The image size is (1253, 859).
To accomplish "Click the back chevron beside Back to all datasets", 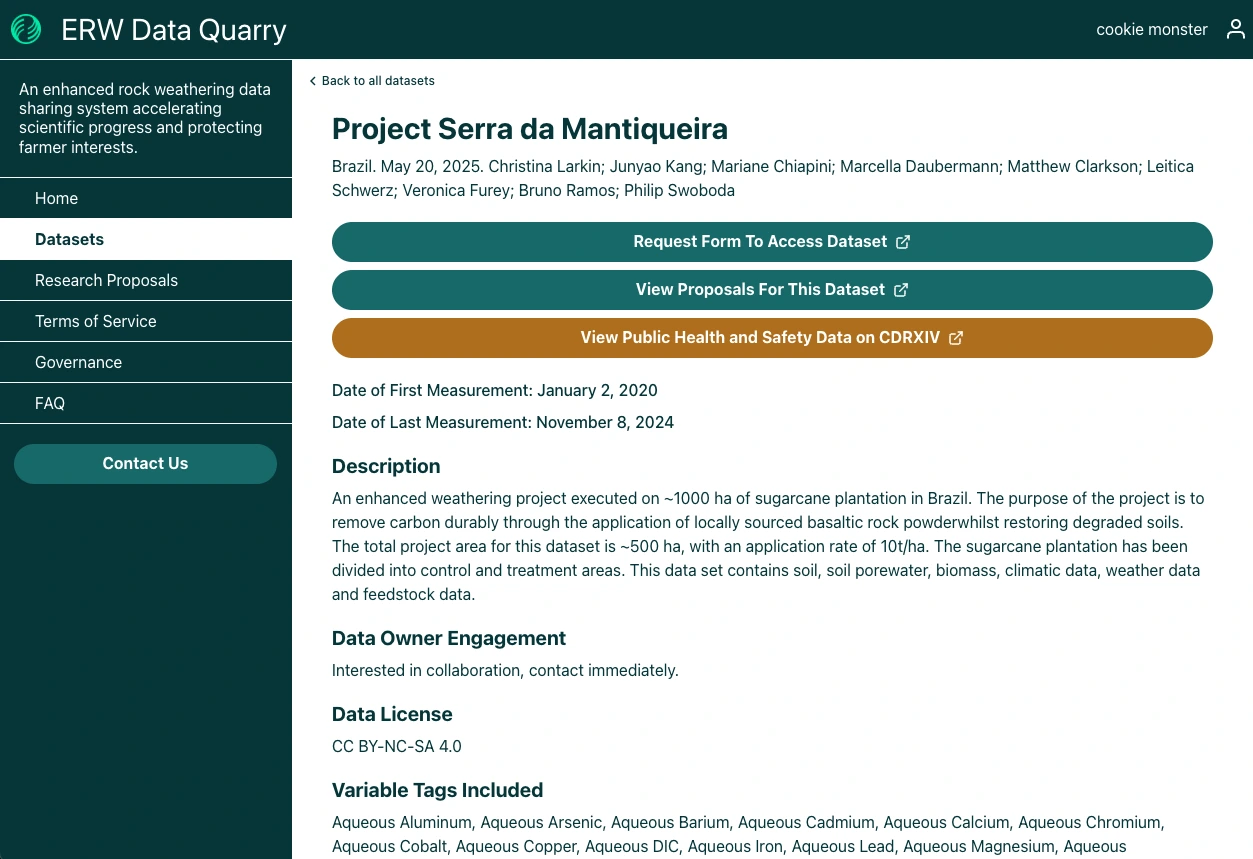I will tap(312, 81).
